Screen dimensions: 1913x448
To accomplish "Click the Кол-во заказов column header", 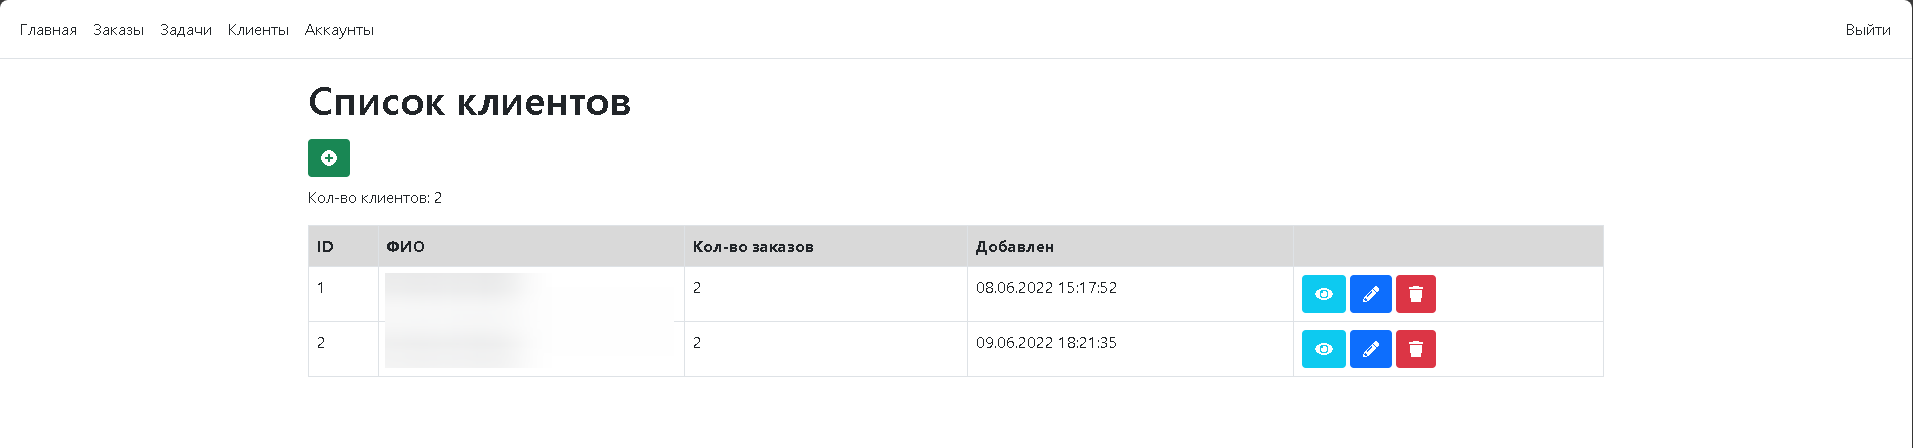I will click(x=753, y=247).
